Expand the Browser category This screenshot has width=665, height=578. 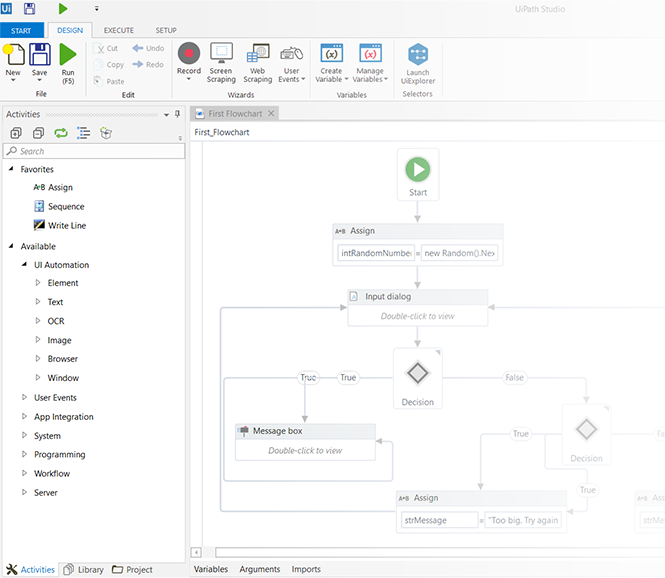(x=38, y=358)
